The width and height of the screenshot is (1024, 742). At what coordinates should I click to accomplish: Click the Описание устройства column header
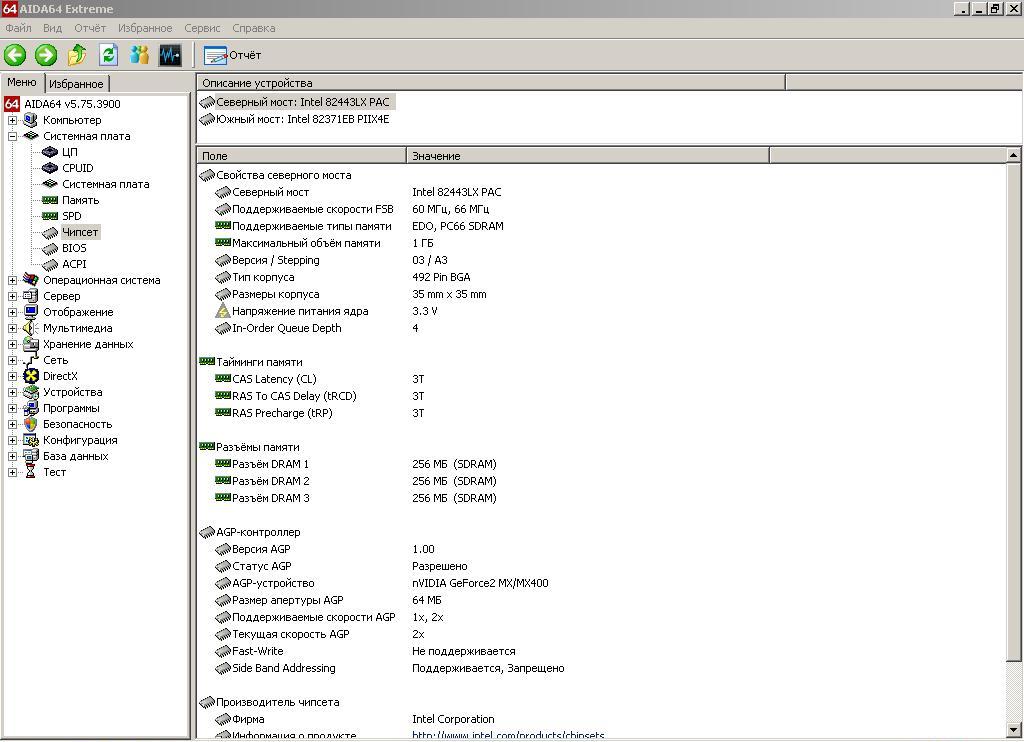[490, 83]
